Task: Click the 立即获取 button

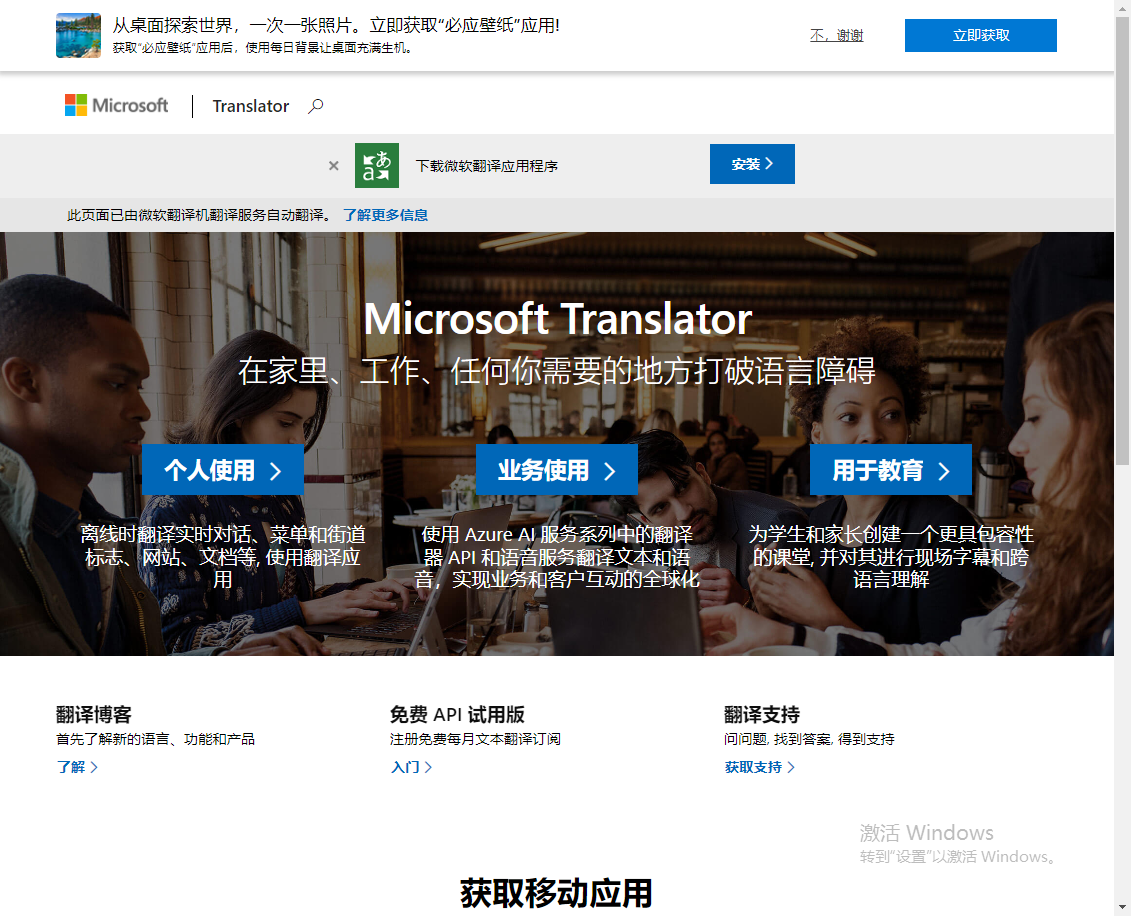Action: click(980, 35)
